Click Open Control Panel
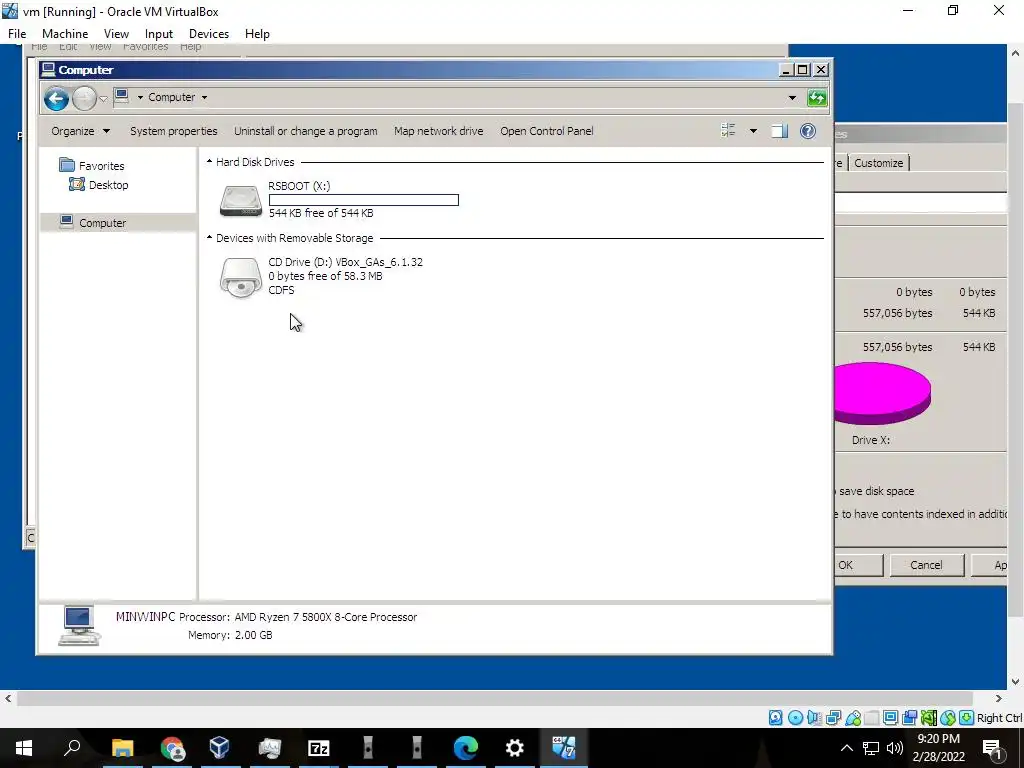Image resolution: width=1024 pixels, height=768 pixels. point(547,131)
